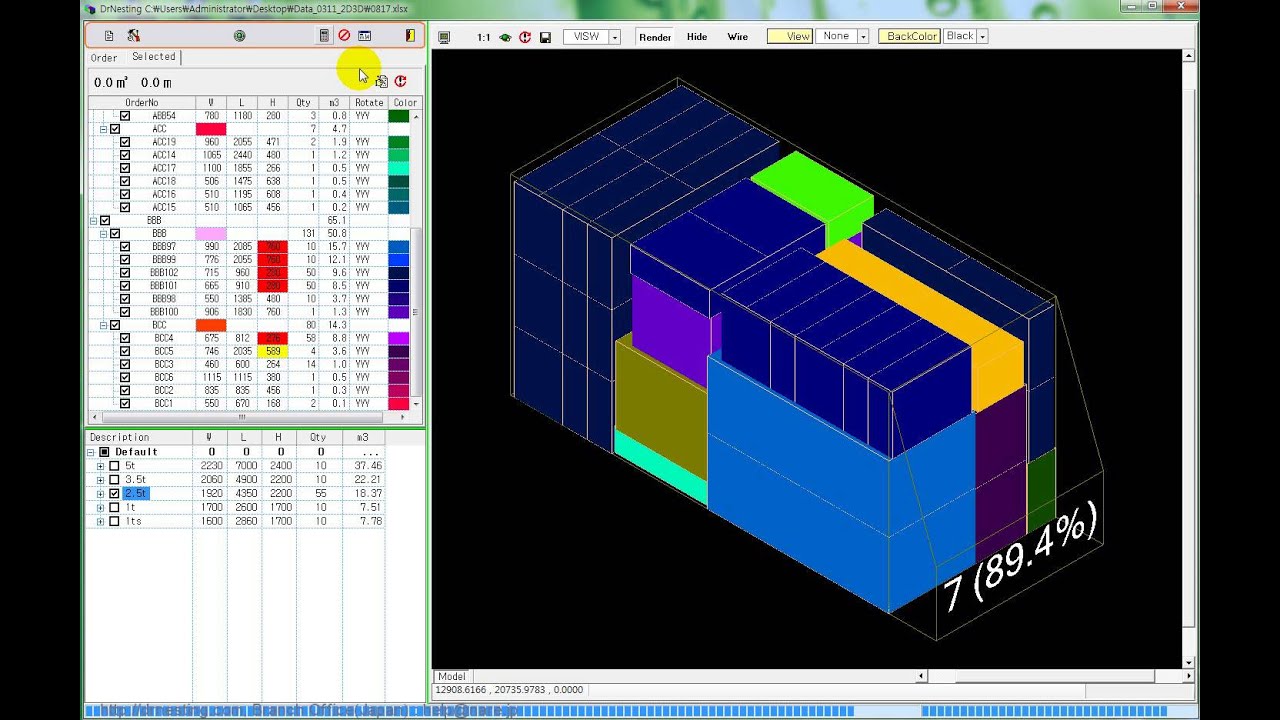Click the 3.5t volume value 22.21
Image resolution: width=1280 pixels, height=720 pixels.
368,480
